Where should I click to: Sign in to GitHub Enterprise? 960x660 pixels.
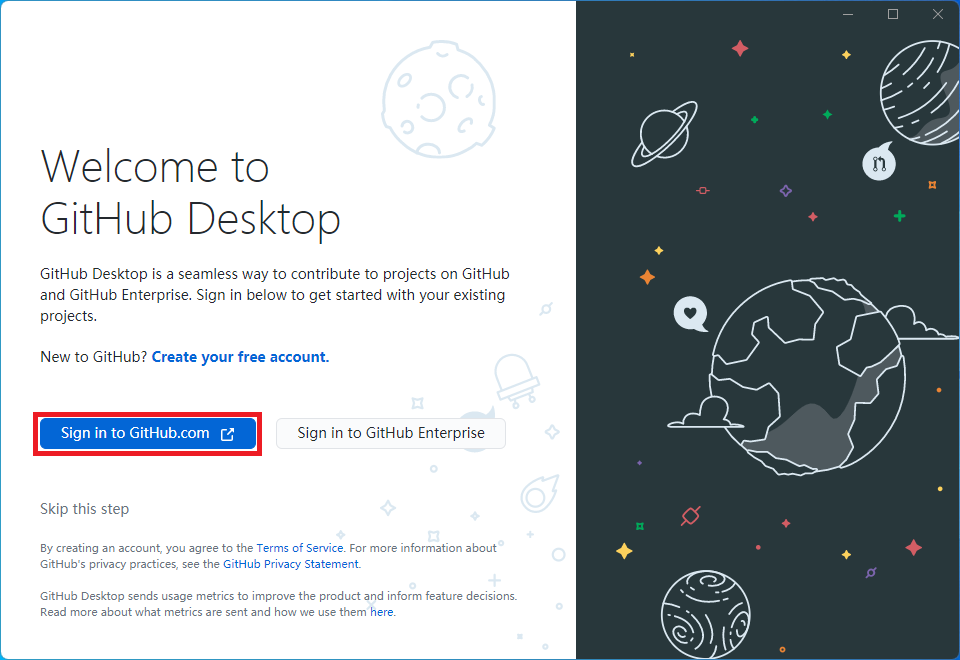click(390, 433)
